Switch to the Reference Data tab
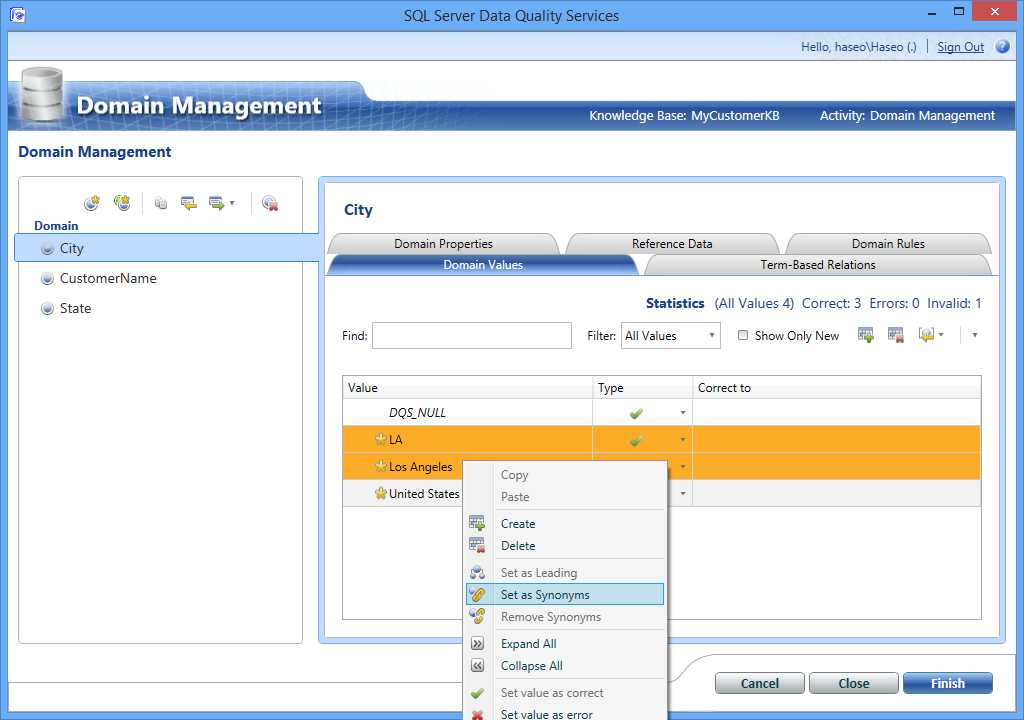Image resolution: width=1024 pixels, height=720 pixels. [672, 244]
